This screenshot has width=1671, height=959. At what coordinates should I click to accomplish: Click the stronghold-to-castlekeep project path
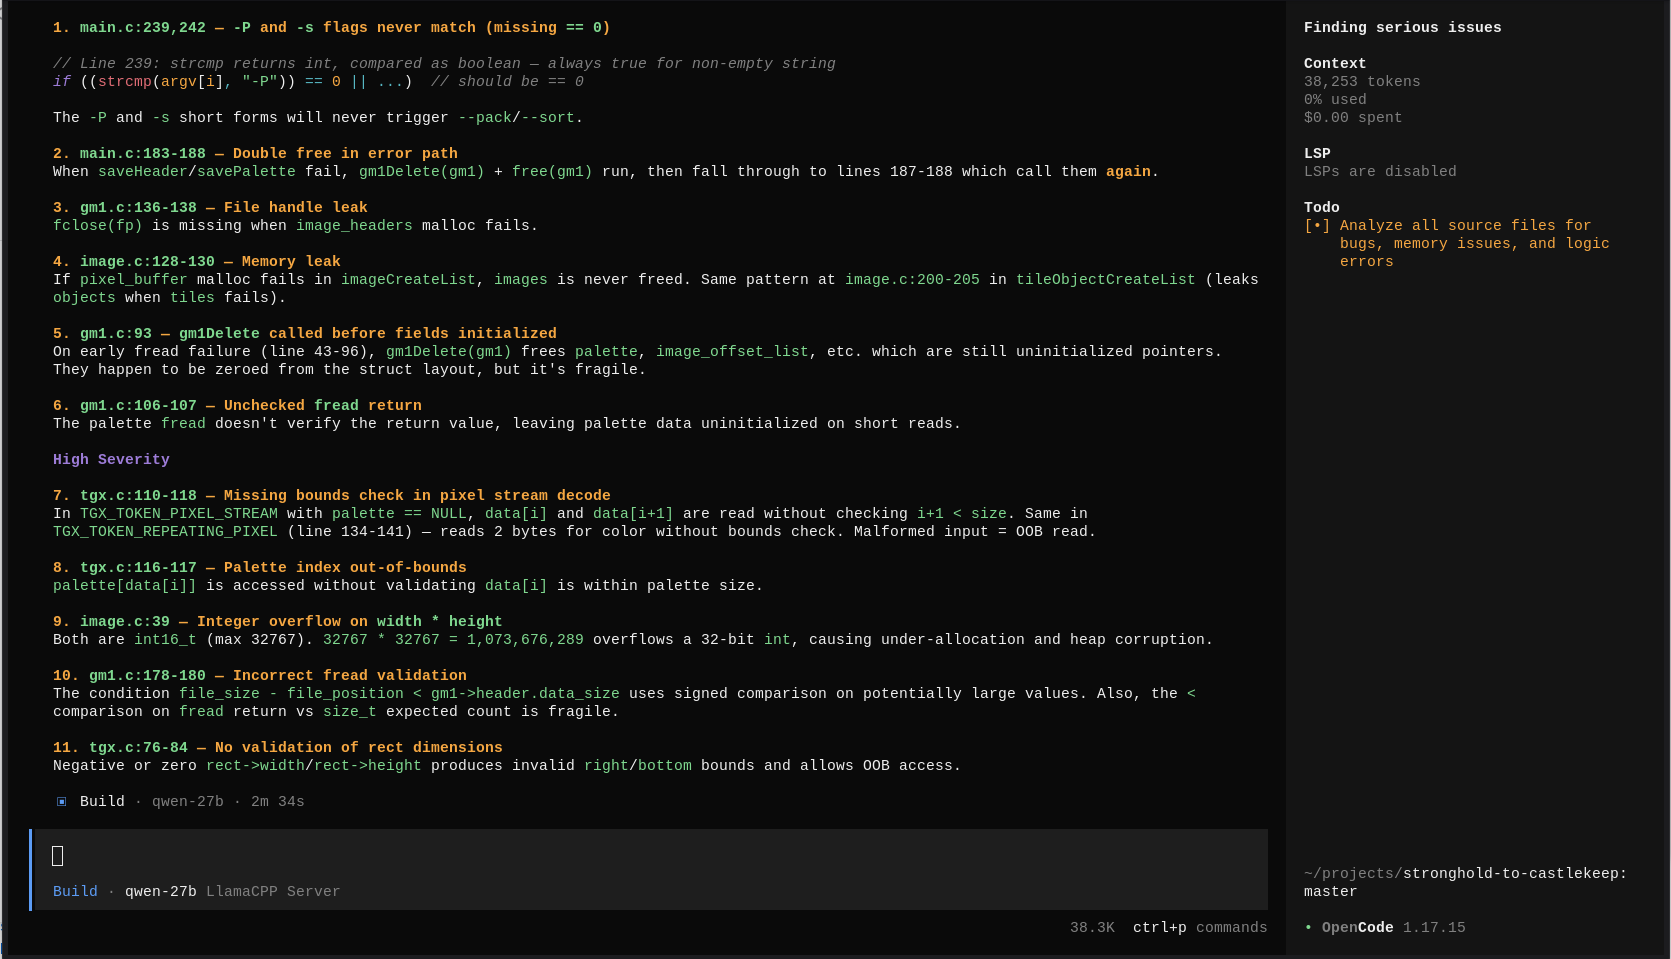[x=1466, y=874]
